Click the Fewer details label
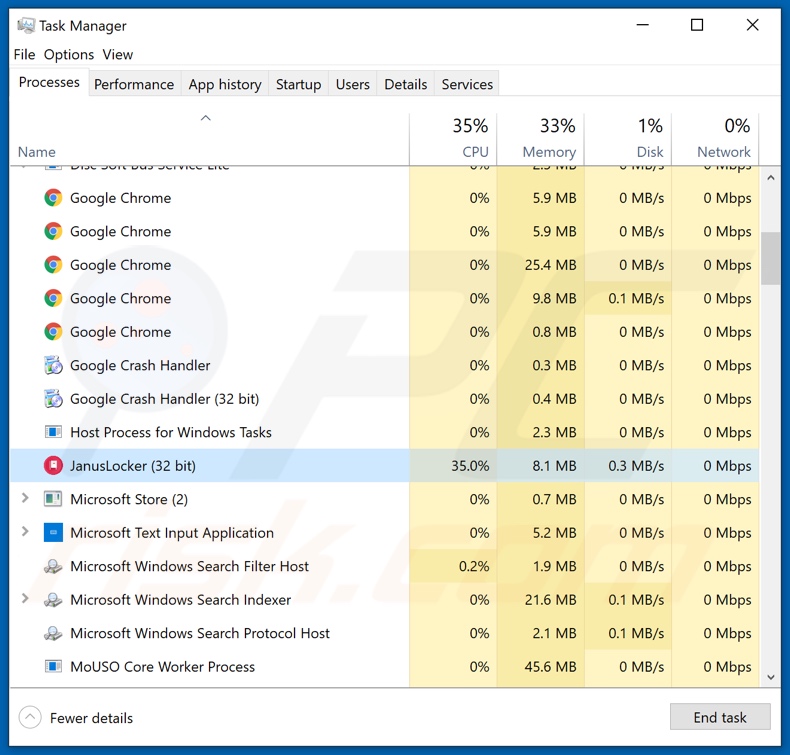The width and height of the screenshot is (790, 755). coord(91,718)
